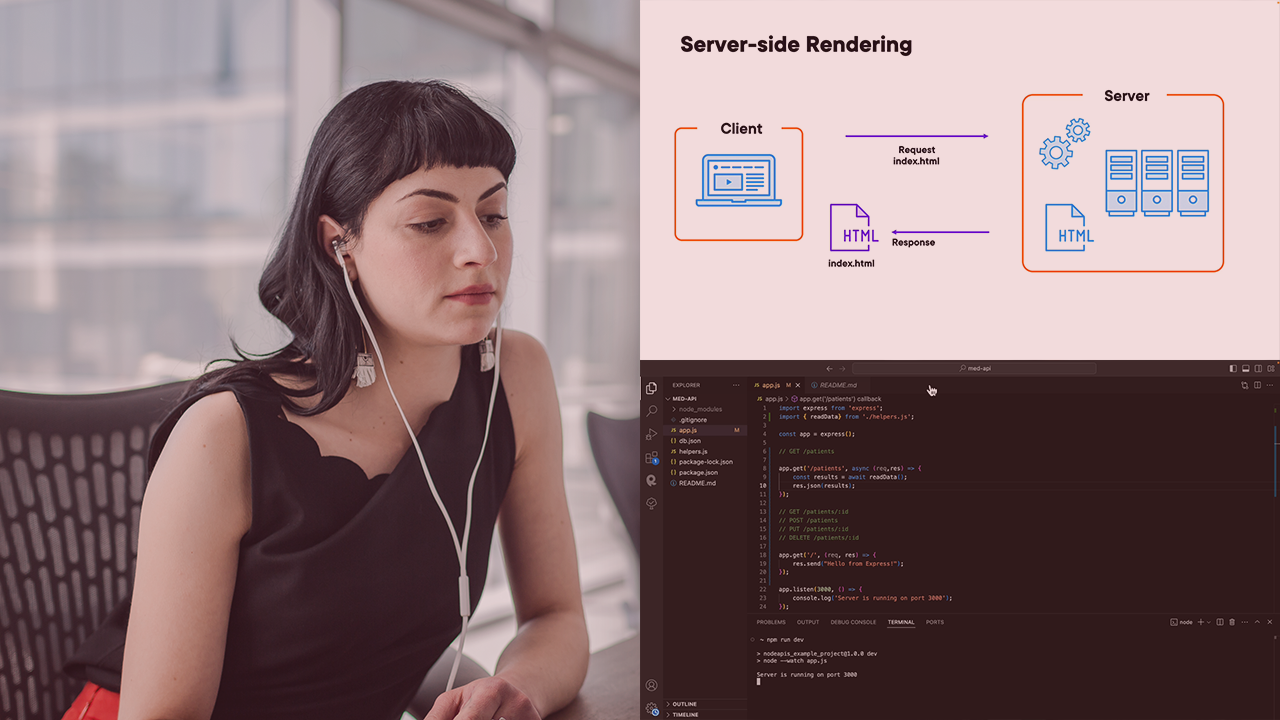Open the new terminal launch profile dropdown

click(x=1209, y=622)
